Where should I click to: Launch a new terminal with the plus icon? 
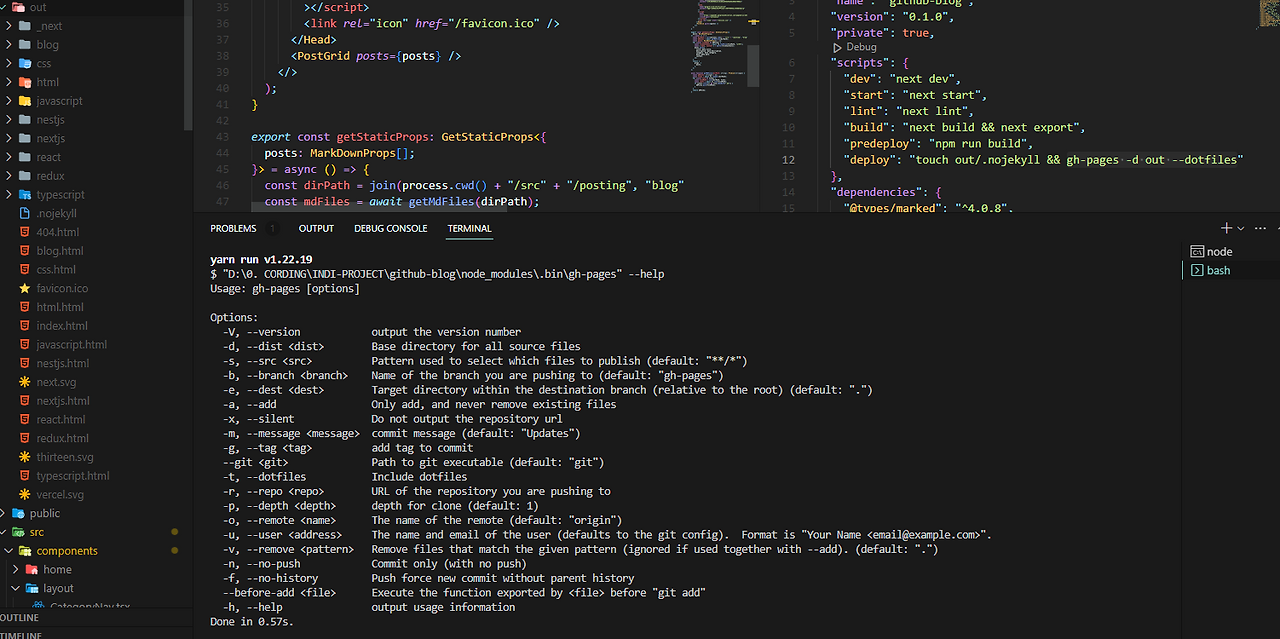pyautogui.click(x=1227, y=228)
